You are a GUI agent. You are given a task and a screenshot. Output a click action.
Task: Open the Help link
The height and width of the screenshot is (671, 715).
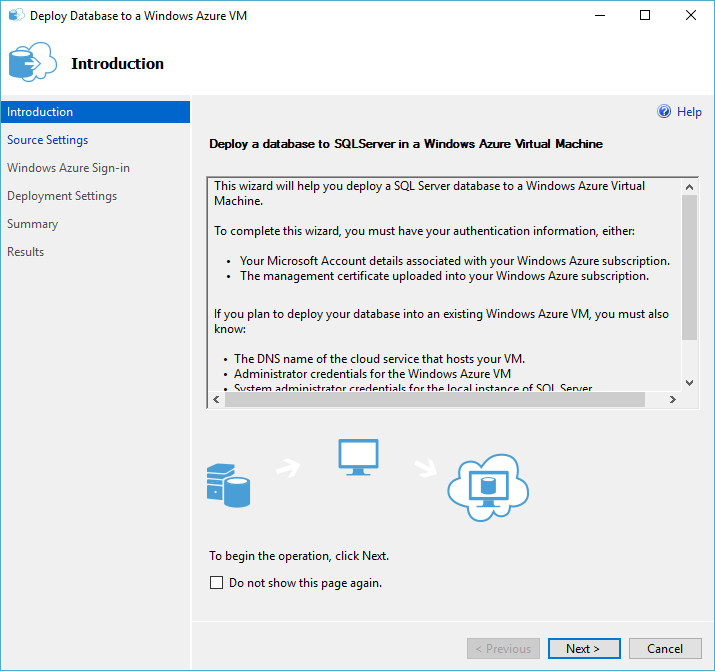[x=689, y=112]
